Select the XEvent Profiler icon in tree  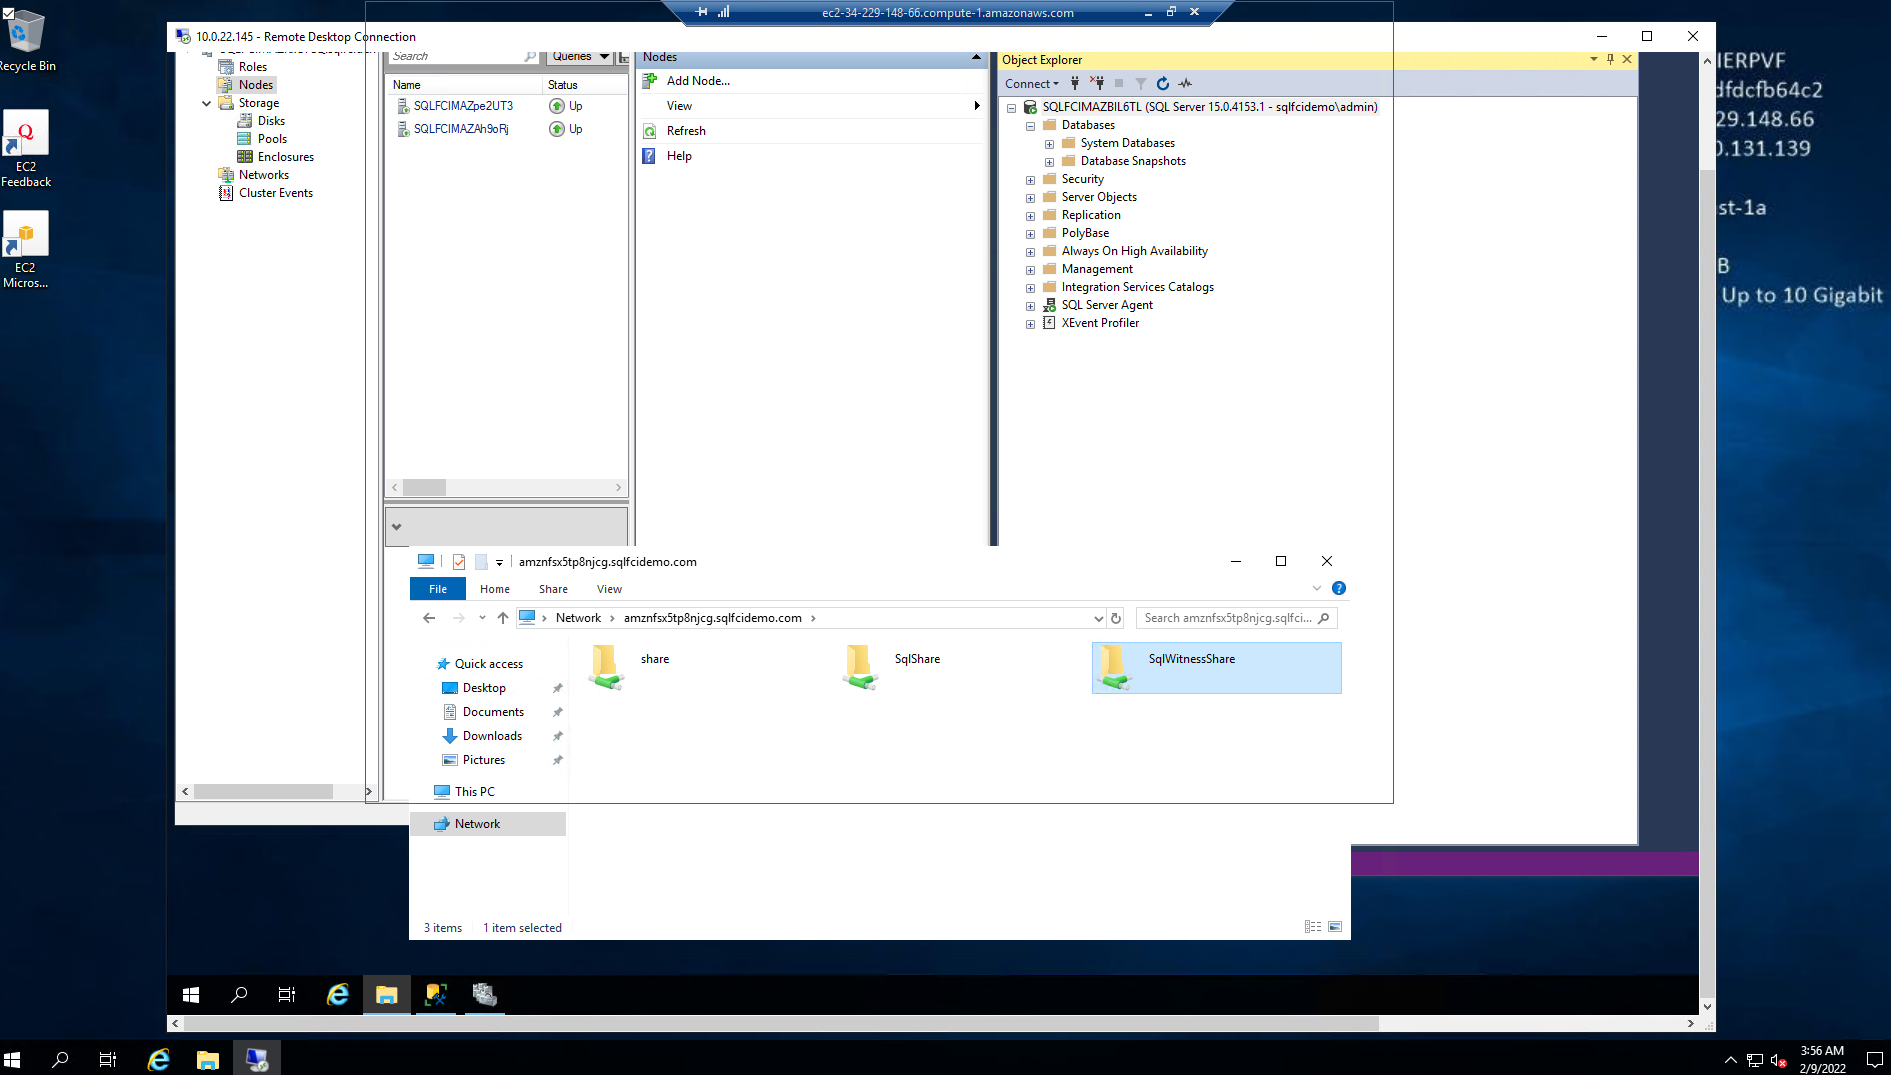[1049, 323]
